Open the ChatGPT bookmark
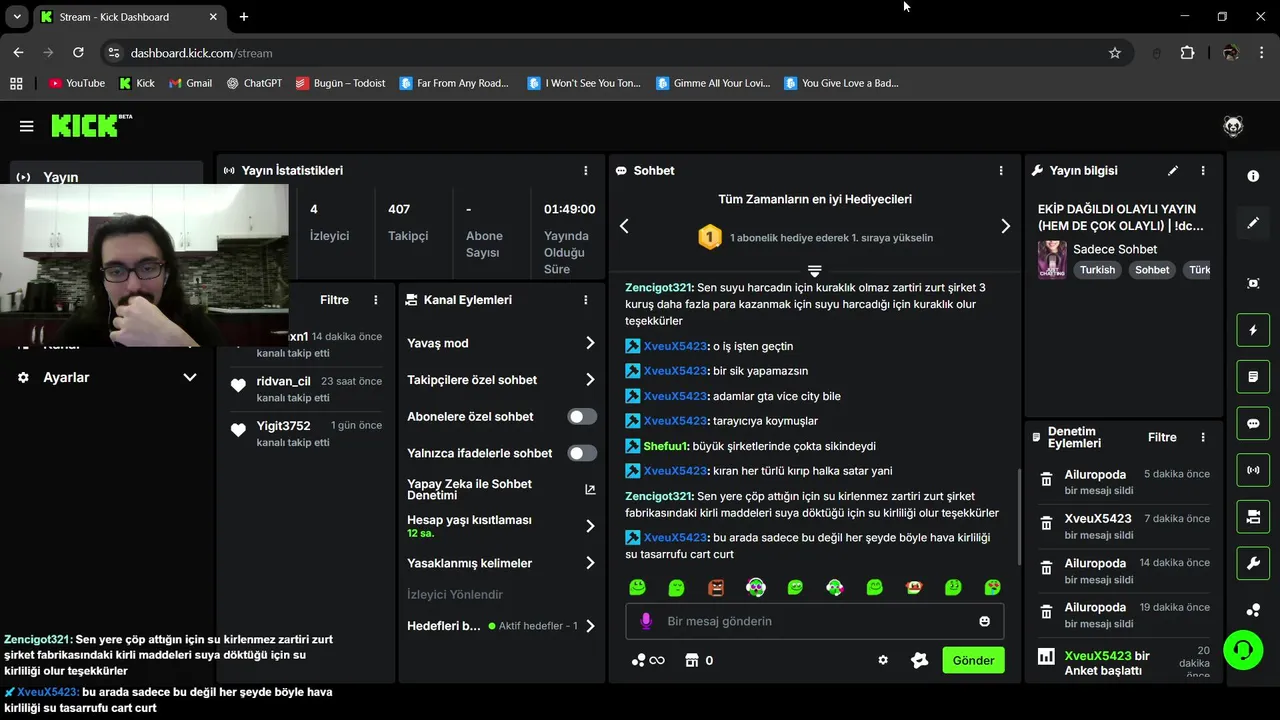 tap(254, 83)
